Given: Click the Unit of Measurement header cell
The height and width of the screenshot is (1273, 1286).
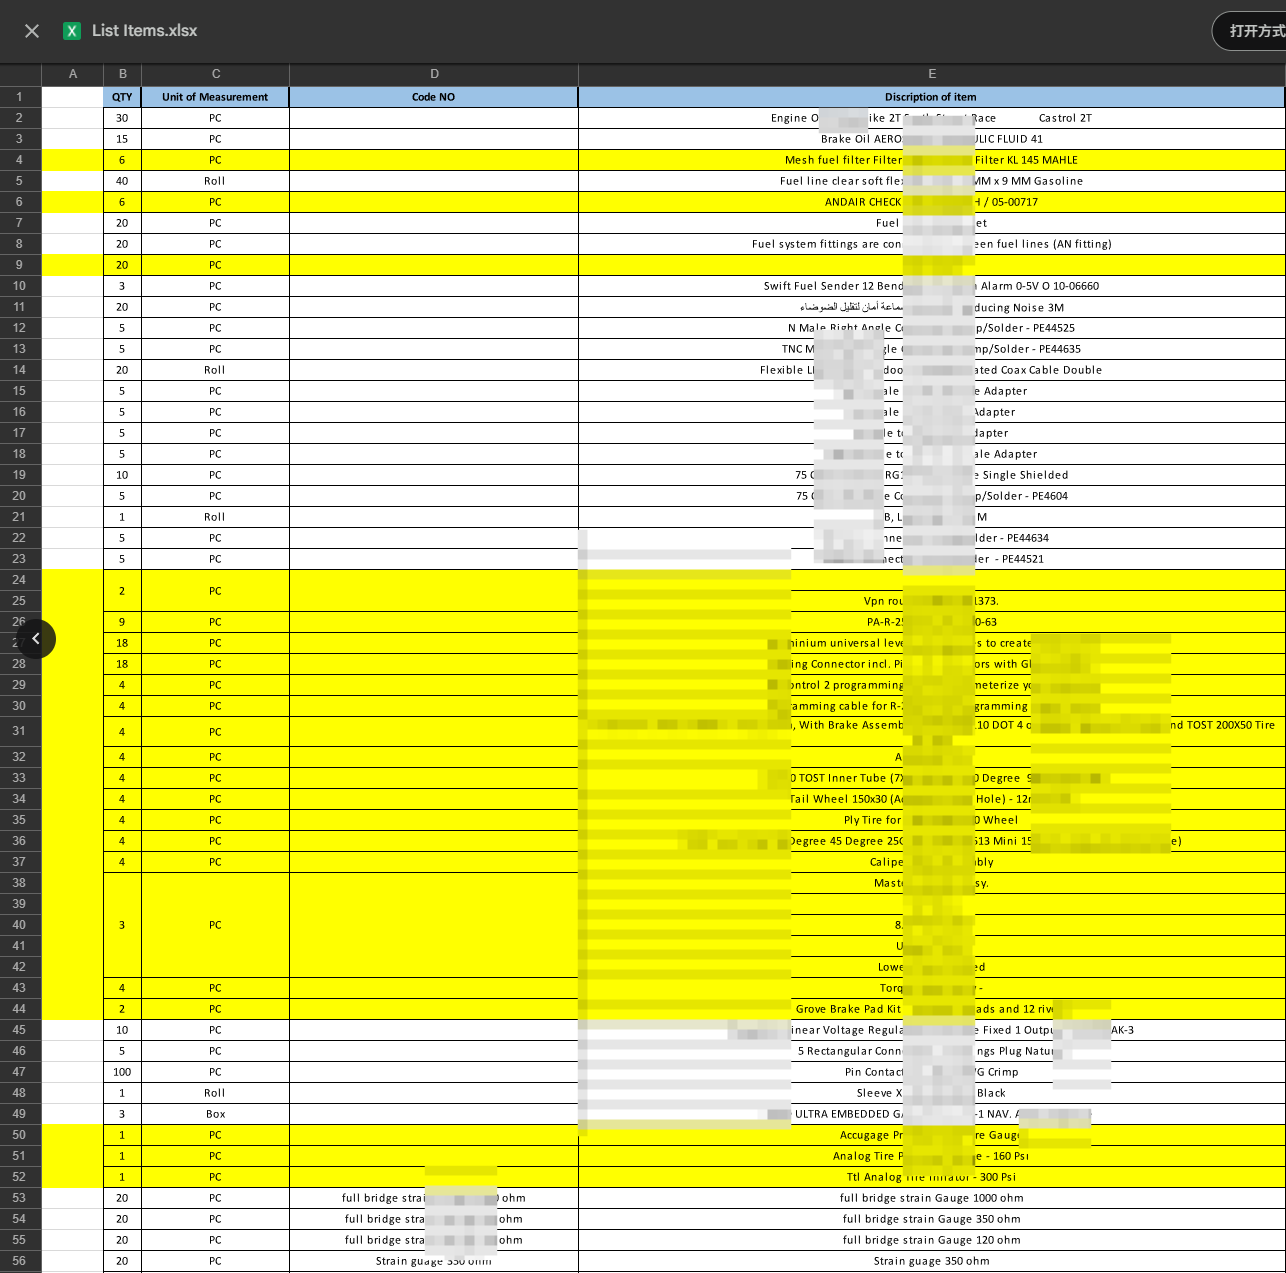Looking at the screenshot, I should [x=215, y=97].
